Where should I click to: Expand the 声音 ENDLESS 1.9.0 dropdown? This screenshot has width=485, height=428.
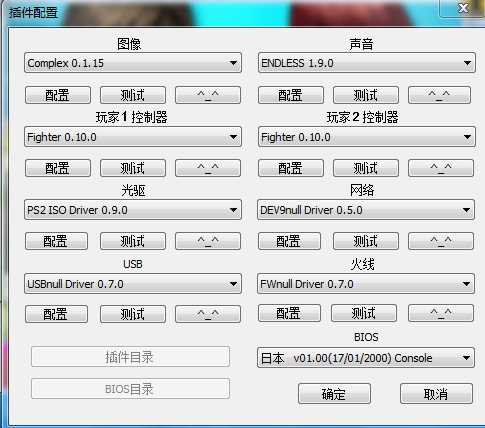[366, 63]
